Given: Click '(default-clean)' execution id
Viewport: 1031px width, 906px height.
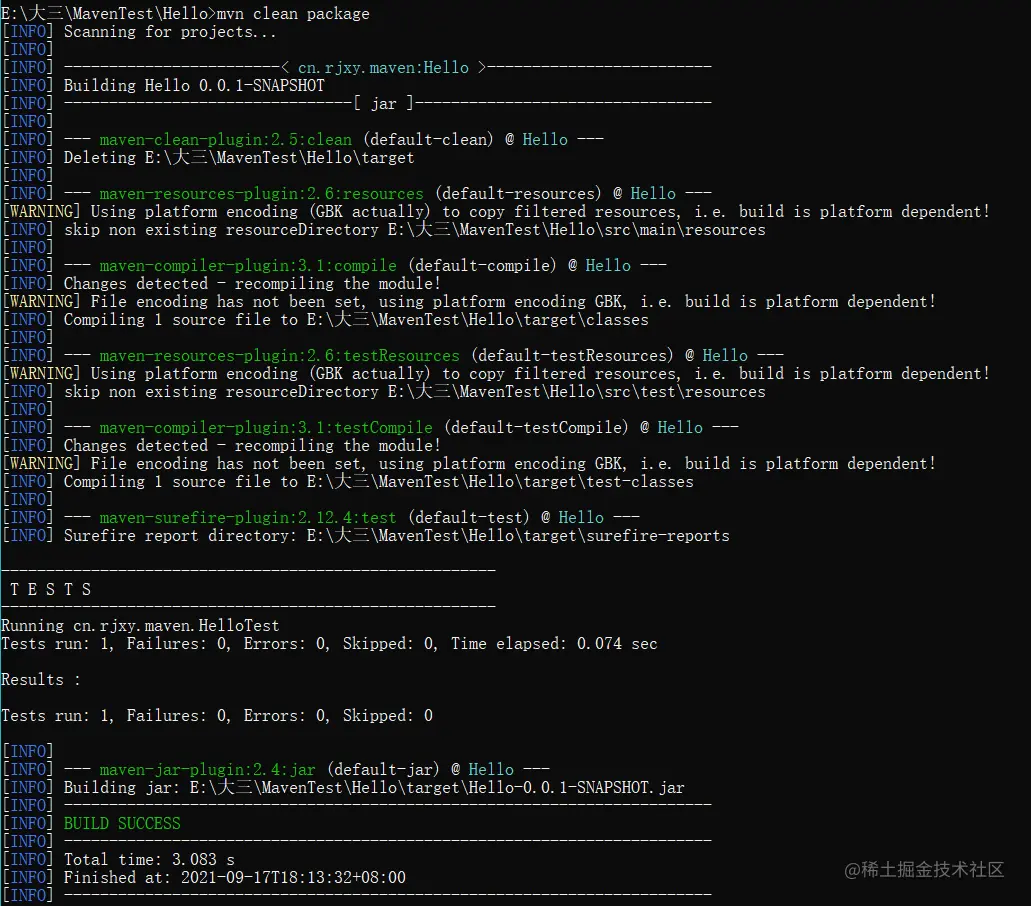Looking at the screenshot, I should click(x=427, y=139).
